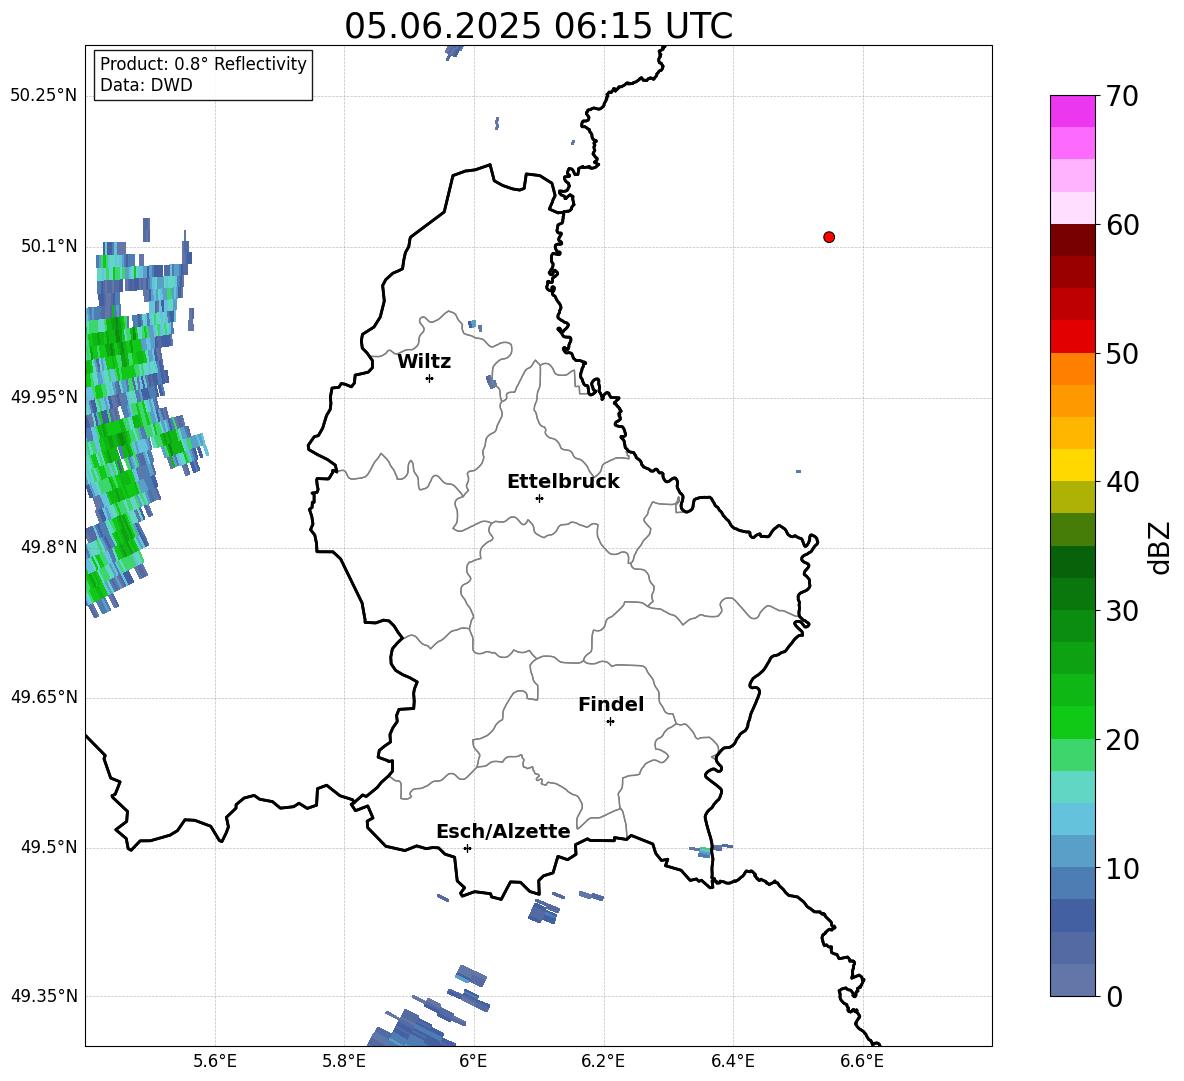Click the Ettelbruck city label

[563, 482]
